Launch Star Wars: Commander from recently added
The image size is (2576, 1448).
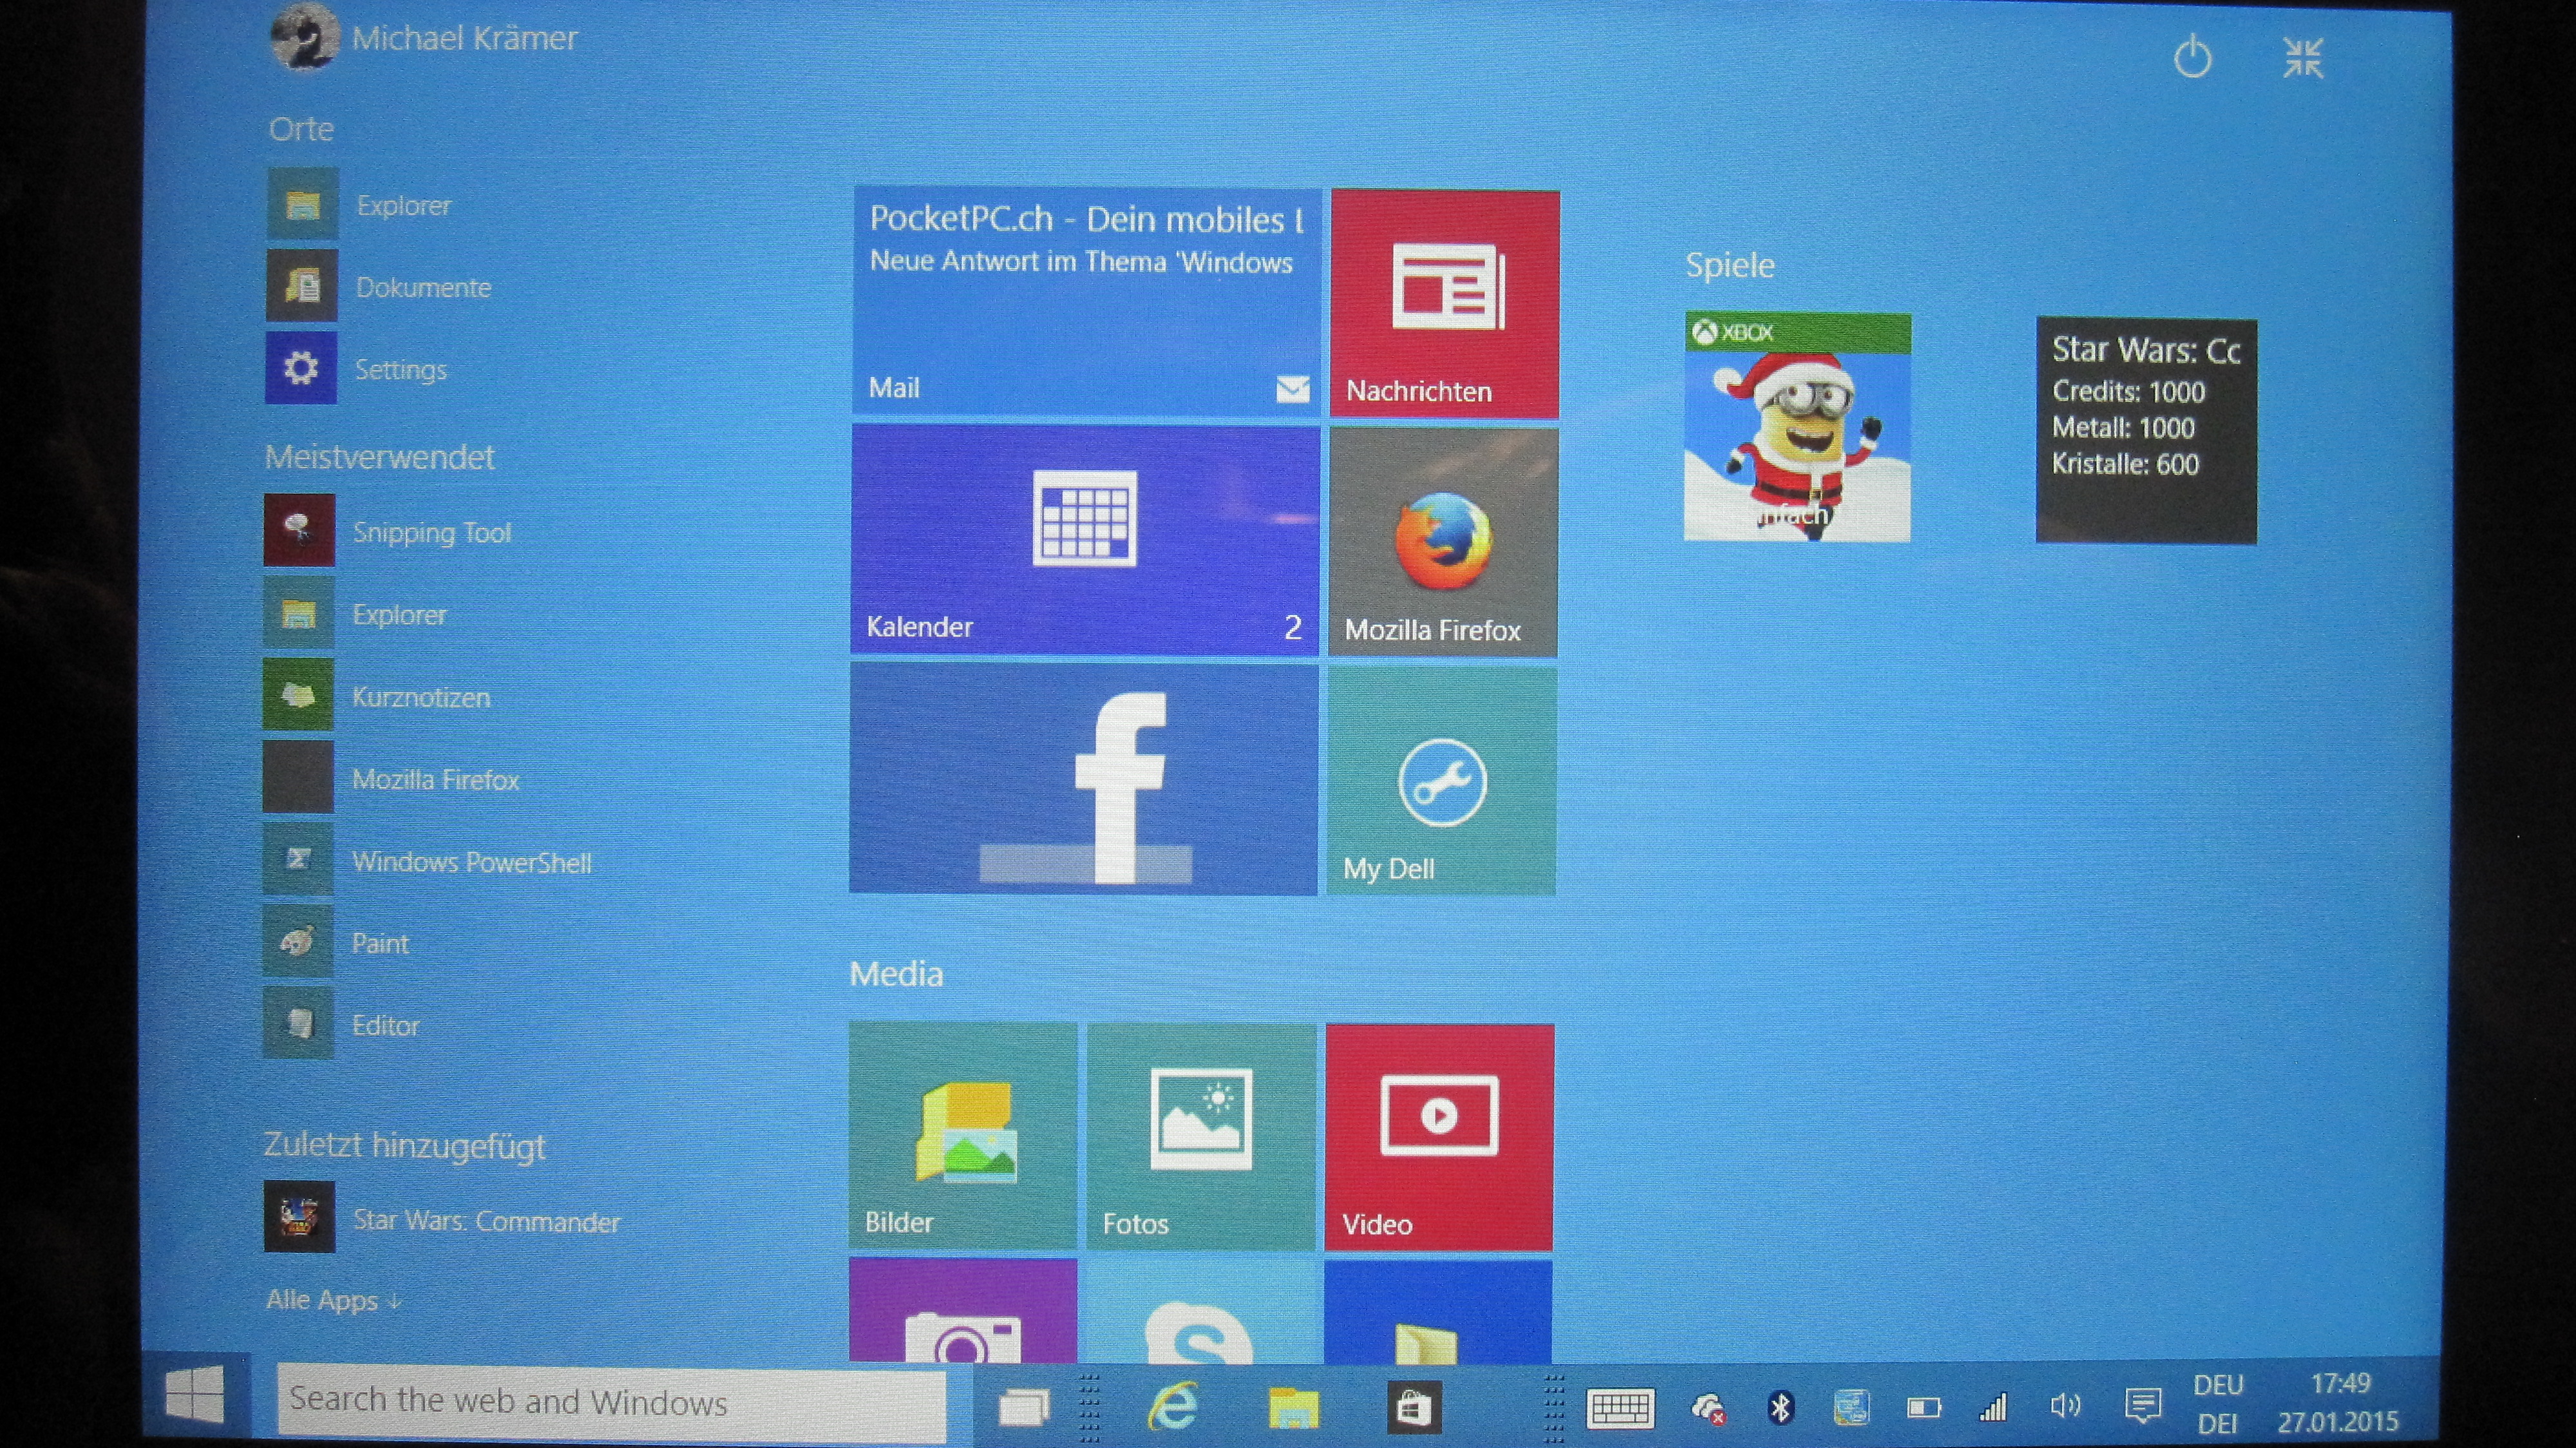click(442, 1220)
